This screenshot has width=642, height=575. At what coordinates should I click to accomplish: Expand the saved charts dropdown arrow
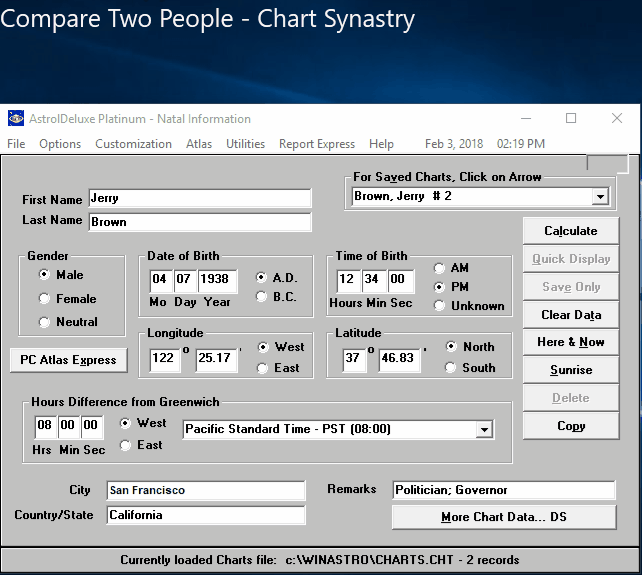pyautogui.click(x=600, y=197)
